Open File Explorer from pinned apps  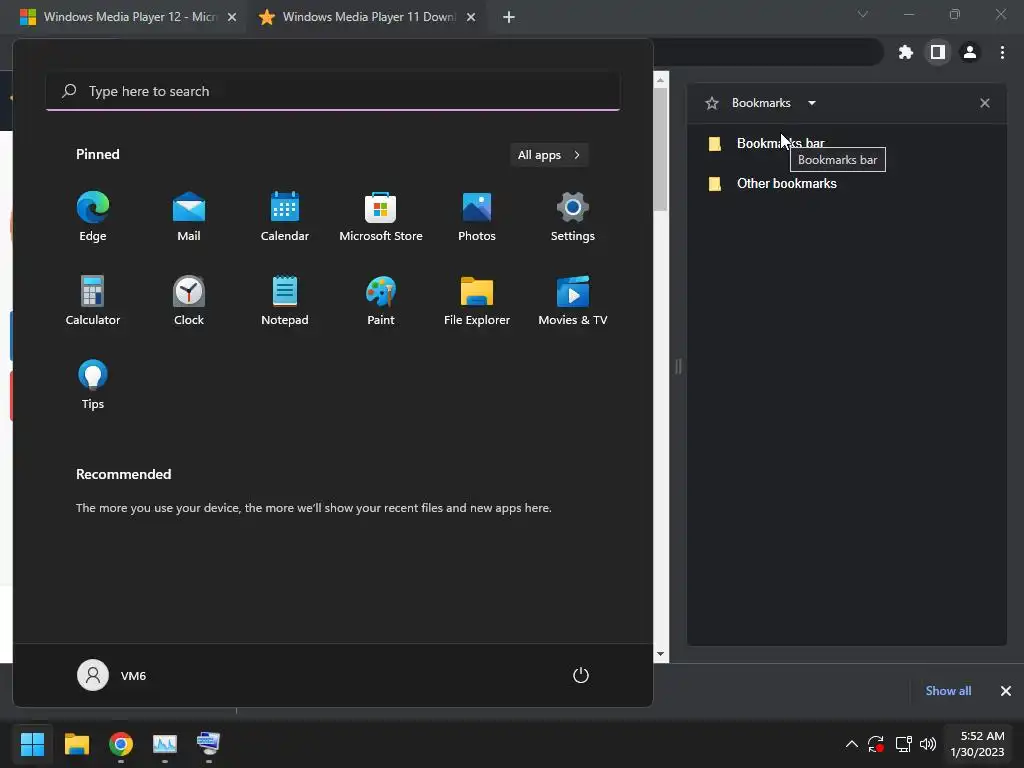pyautogui.click(x=477, y=300)
